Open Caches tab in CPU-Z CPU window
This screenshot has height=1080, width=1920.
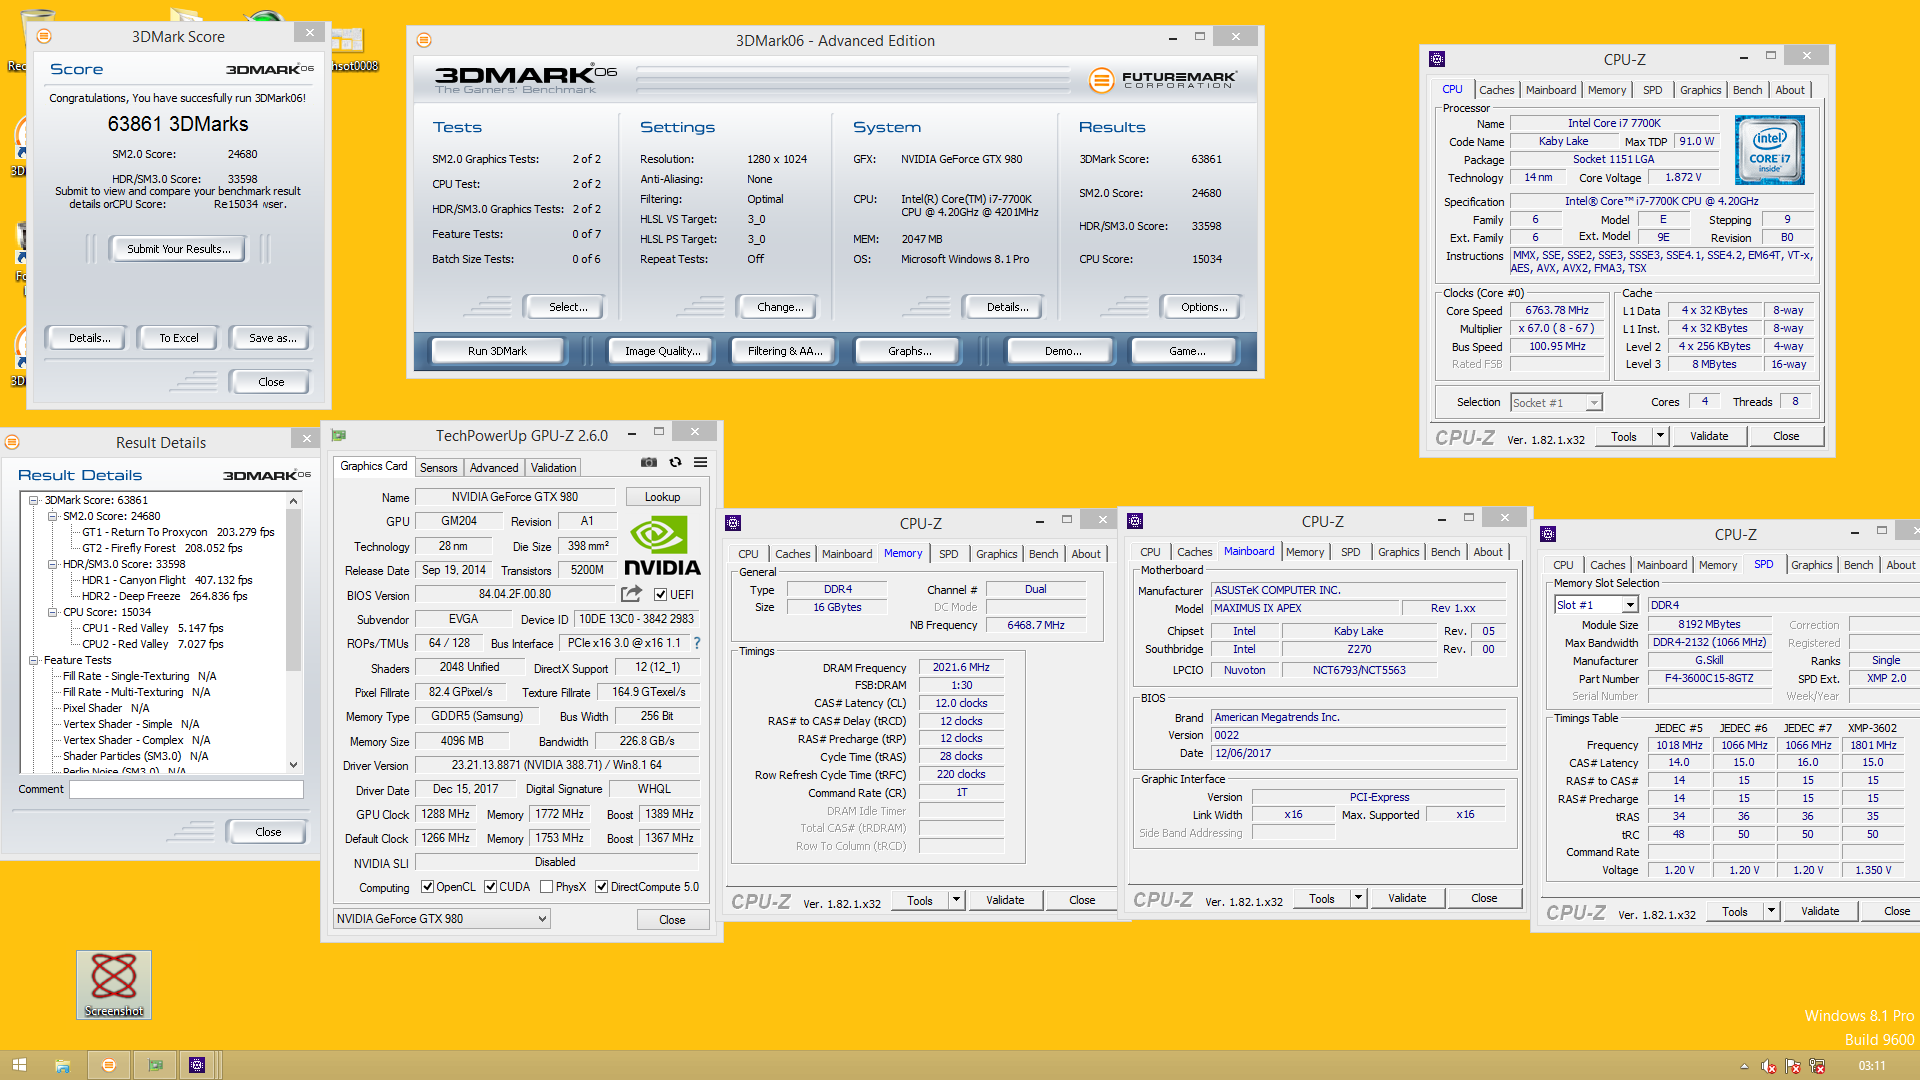pyautogui.click(x=1496, y=90)
